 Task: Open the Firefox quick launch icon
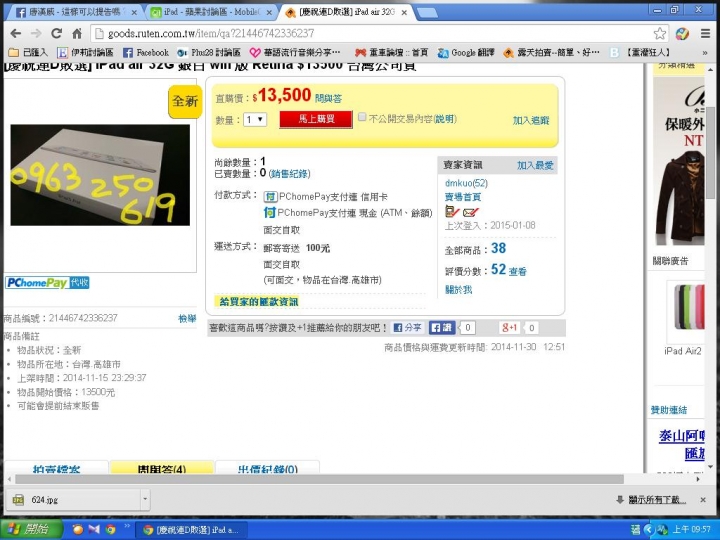pyautogui.click(x=78, y=529)
